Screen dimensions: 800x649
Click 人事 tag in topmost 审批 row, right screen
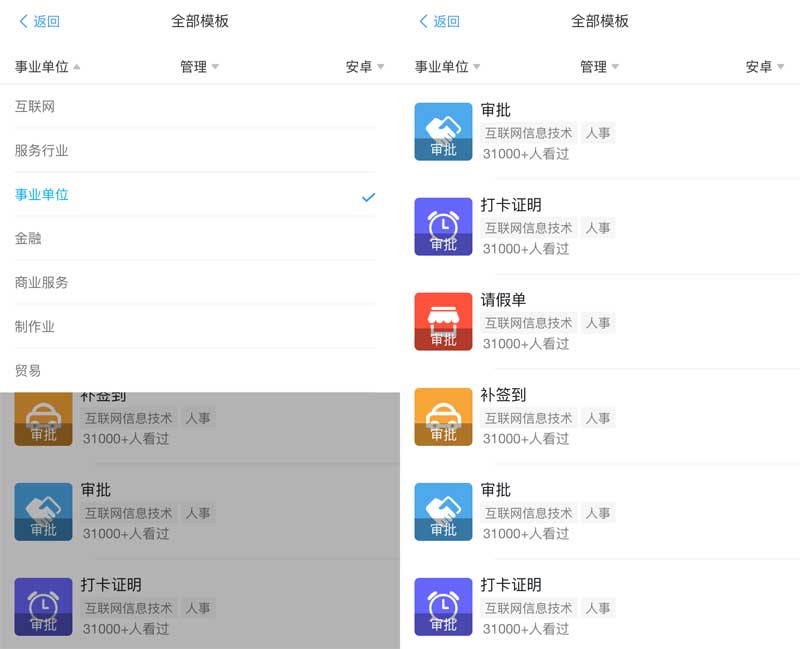598,133
